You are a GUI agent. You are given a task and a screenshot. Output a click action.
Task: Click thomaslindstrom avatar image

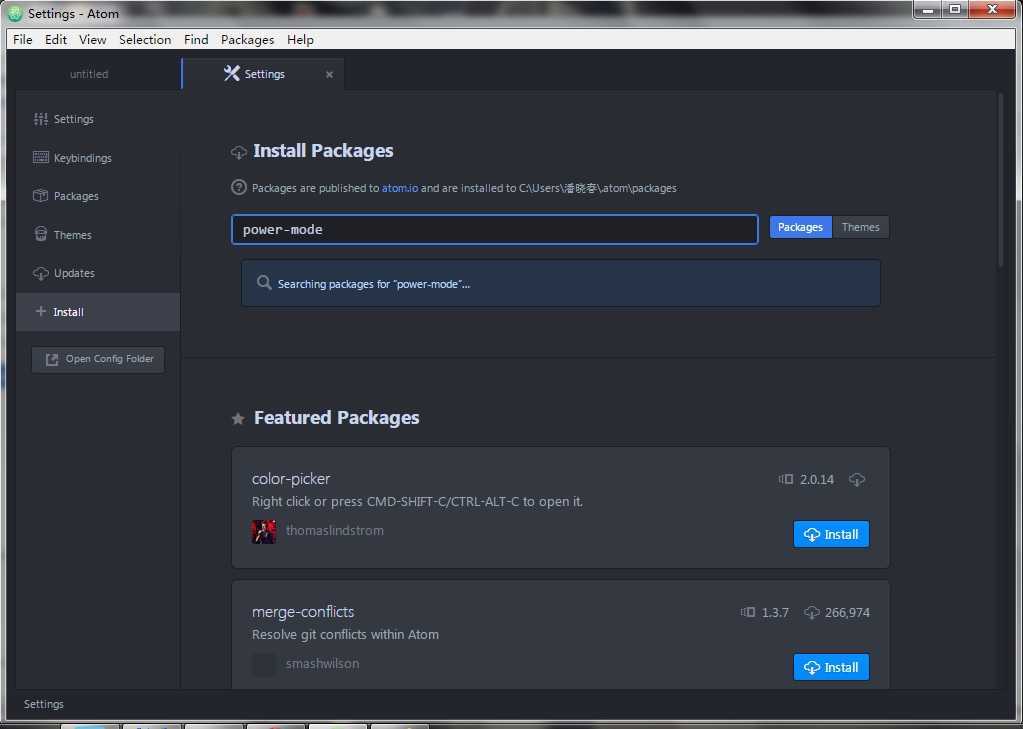(264, 531)
